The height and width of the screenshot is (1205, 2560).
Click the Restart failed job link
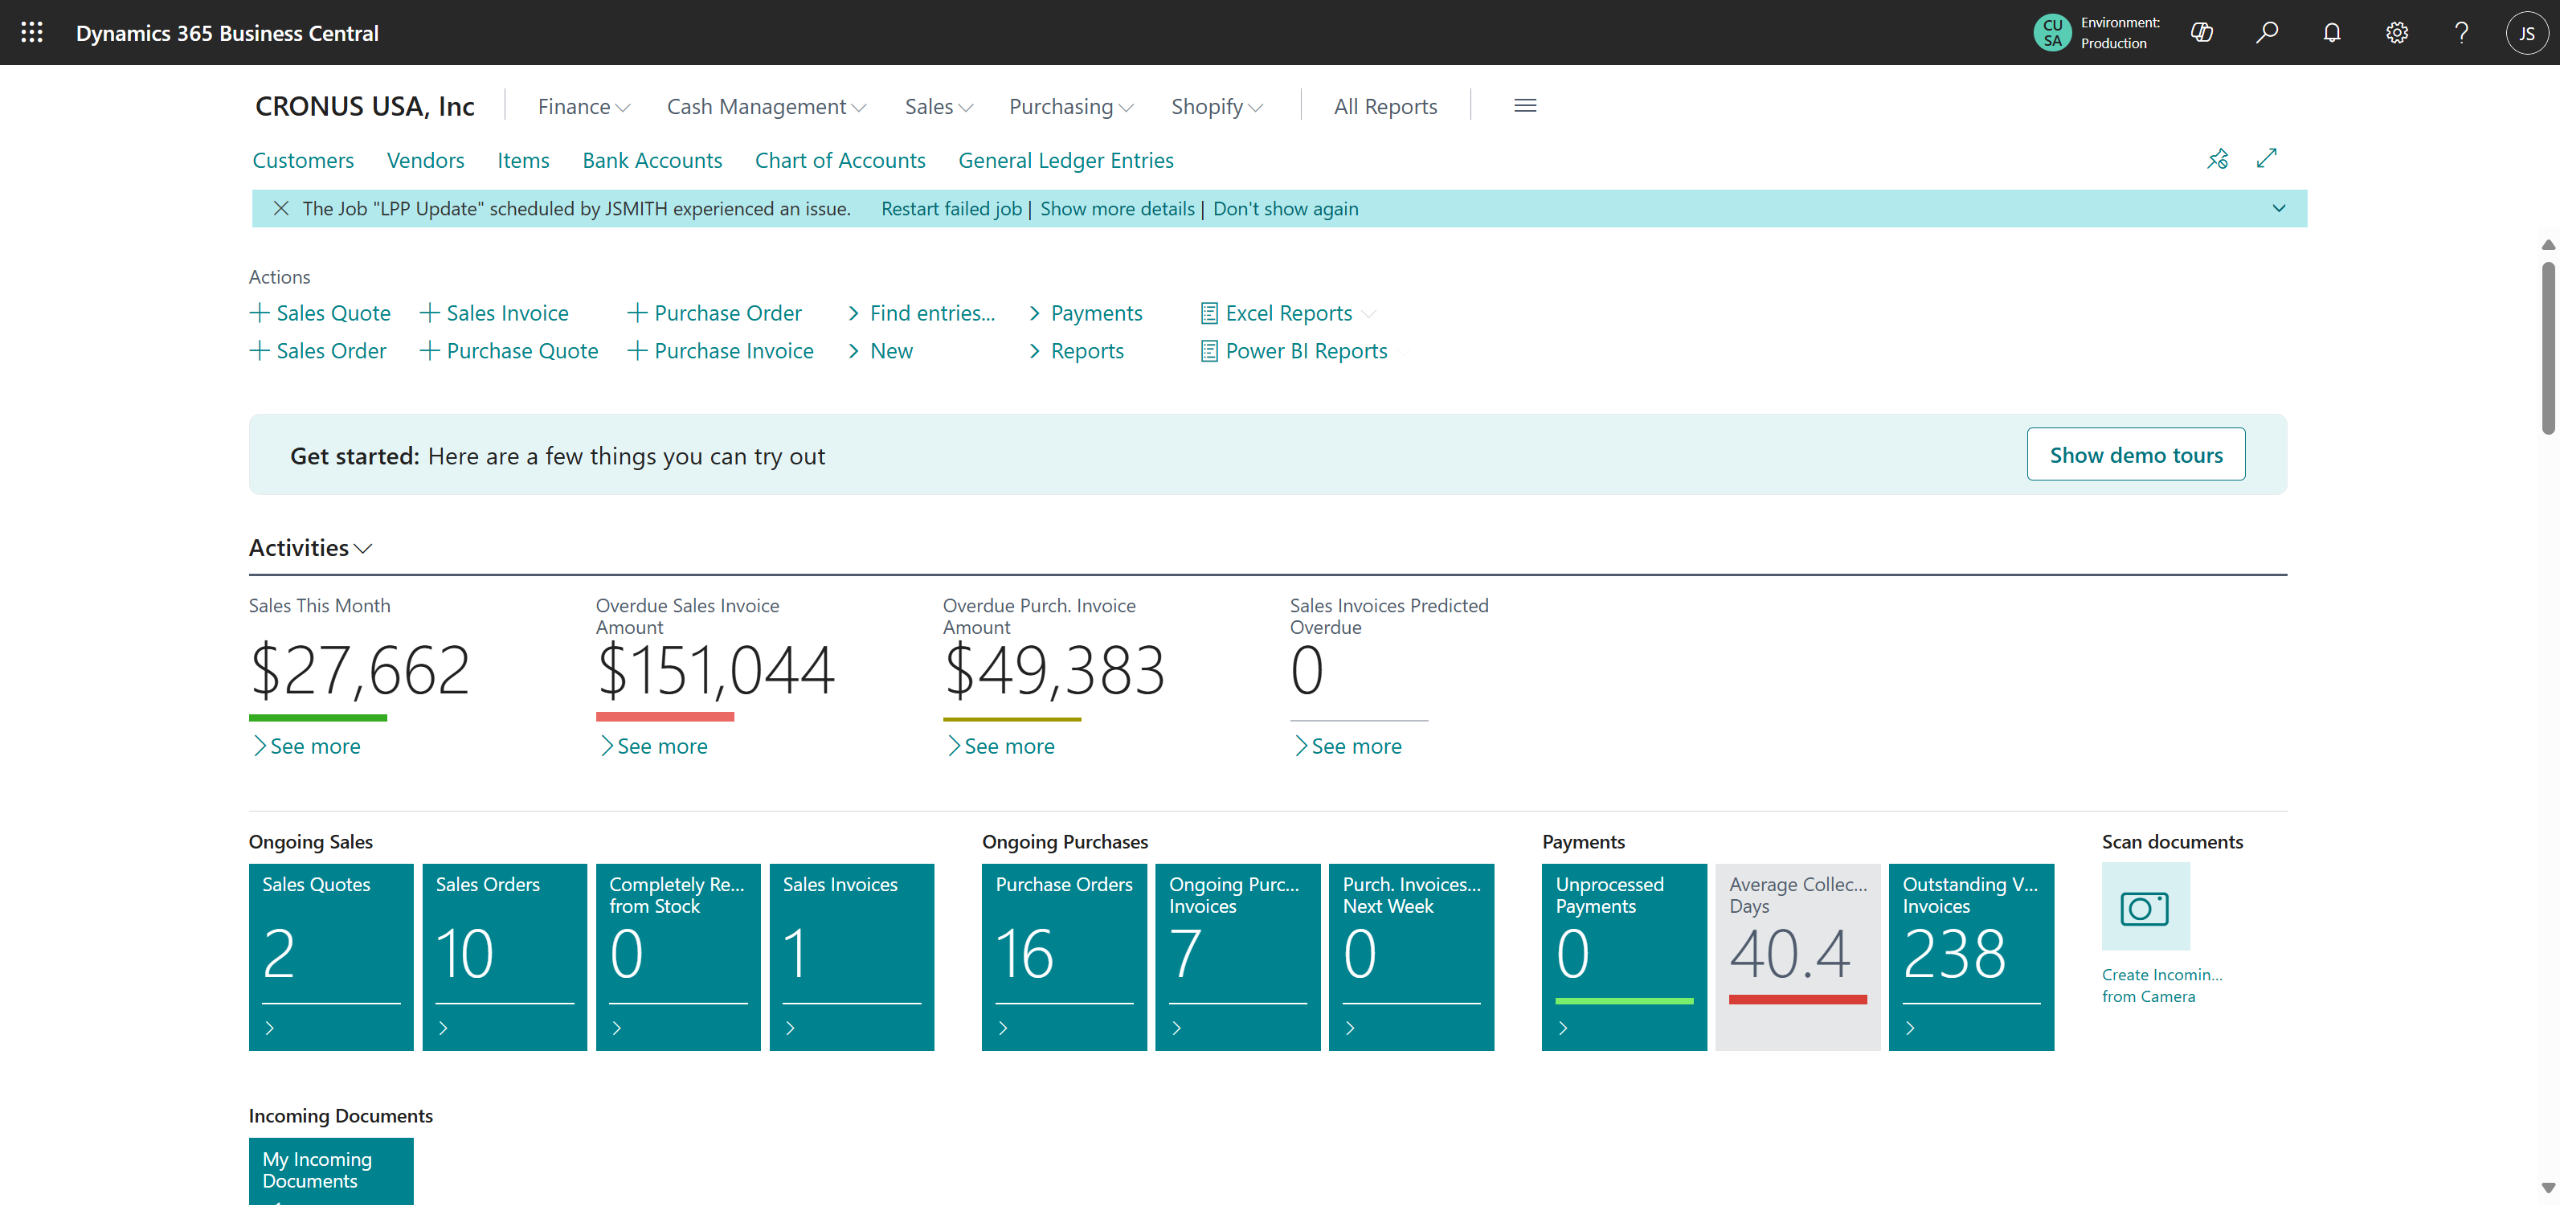tap(950, 208)
